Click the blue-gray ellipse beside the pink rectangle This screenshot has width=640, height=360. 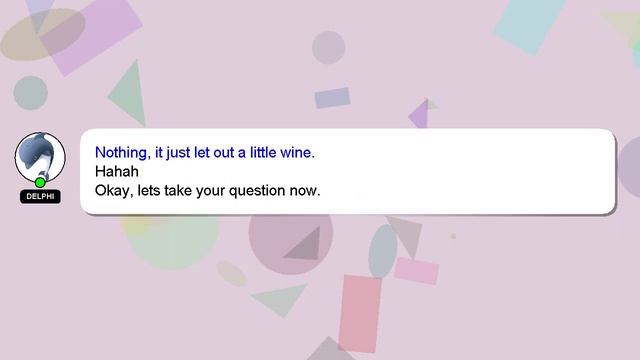[x=383, y=251]
